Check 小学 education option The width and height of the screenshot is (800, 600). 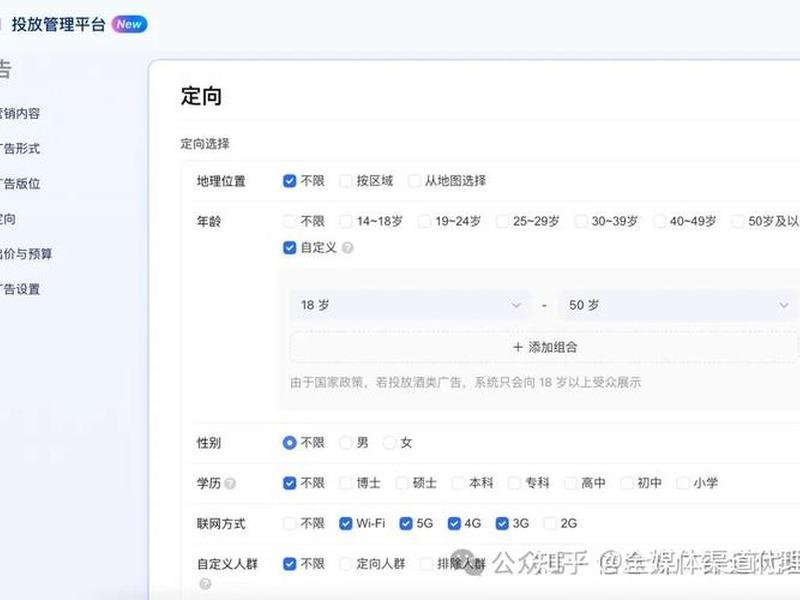(682, 483)
